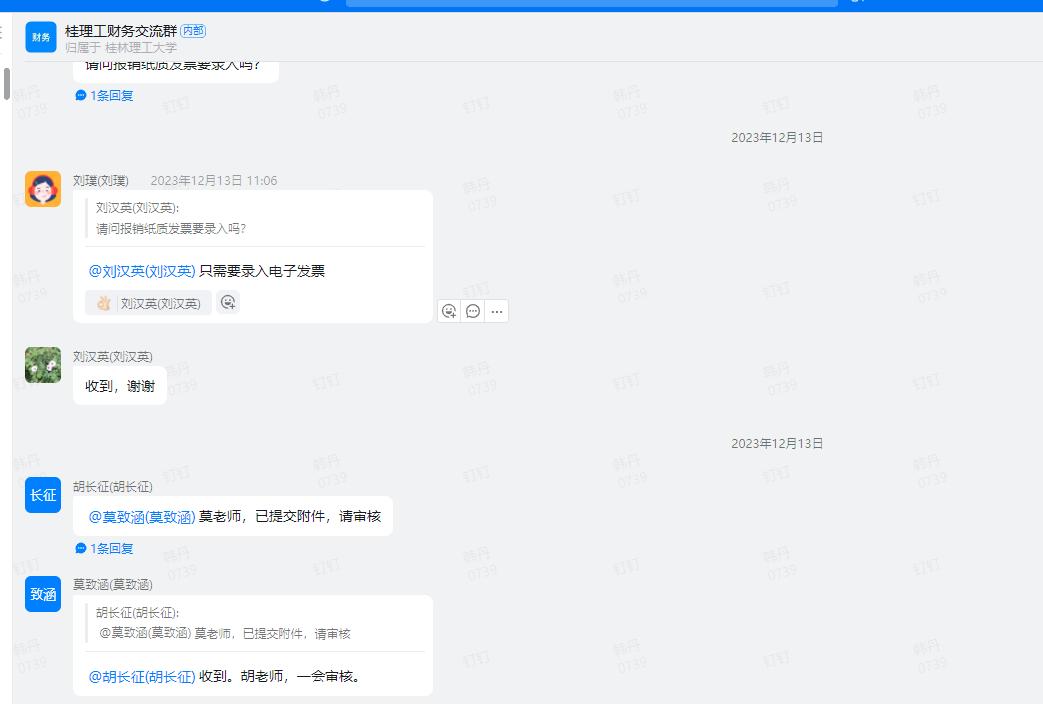Image resolution: width=1043 pixels, height=704 pixels.
Task: Jump to quoted 胡长征 message in 莫致涵's reply
Action: pos(224,633)
